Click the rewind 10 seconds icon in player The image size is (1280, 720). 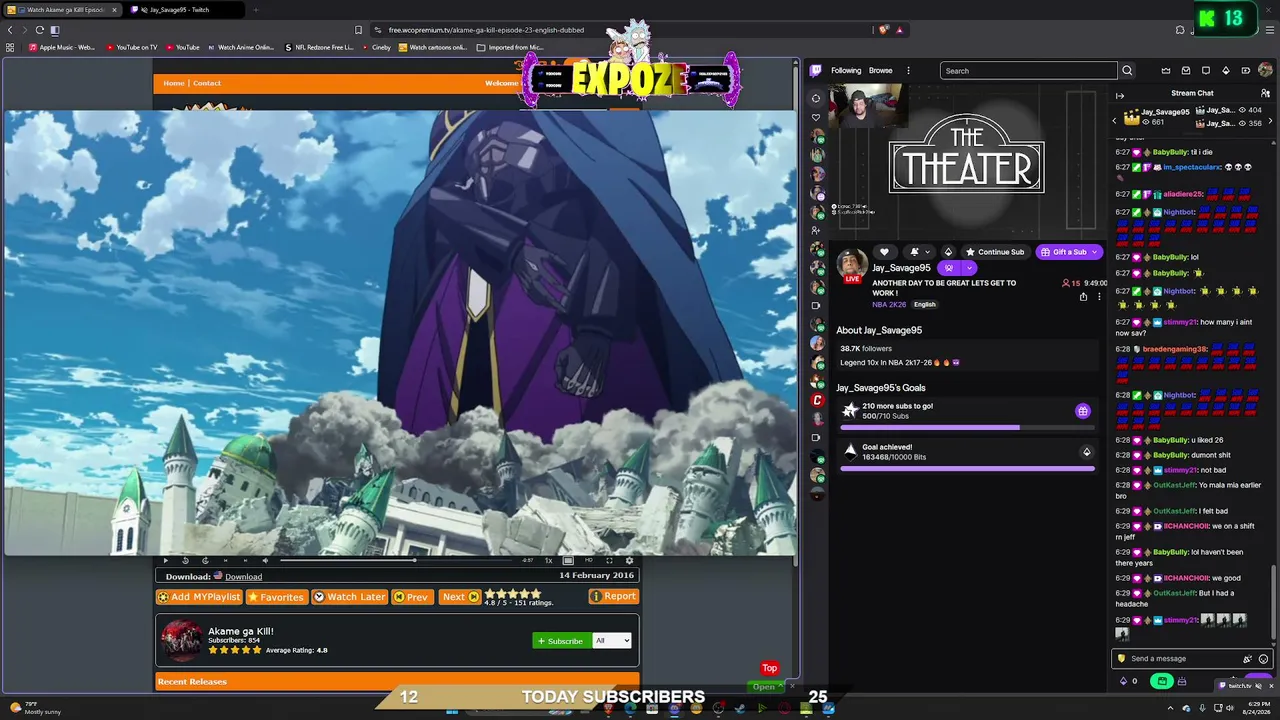click(x=185, y=560)
